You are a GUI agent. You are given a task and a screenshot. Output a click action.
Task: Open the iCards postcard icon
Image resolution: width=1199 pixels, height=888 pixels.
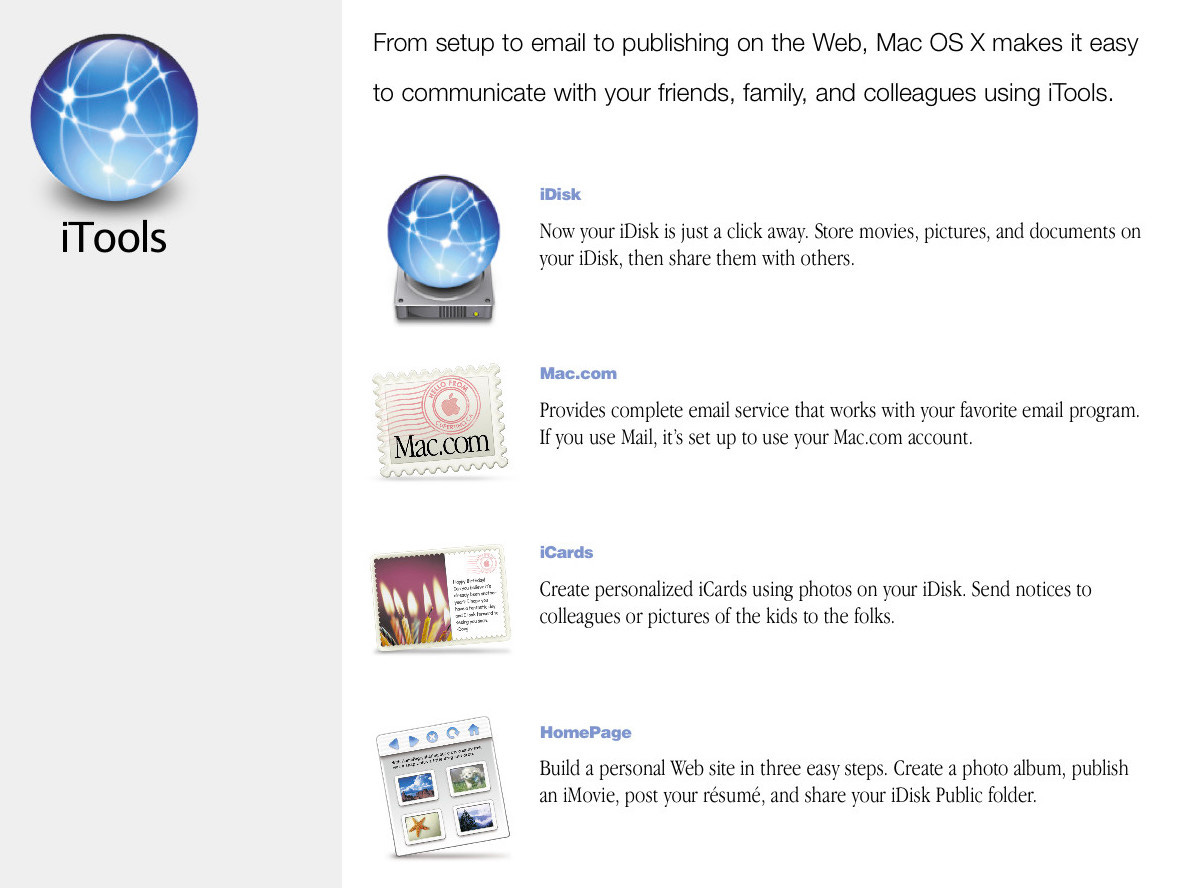tap(441, 599)
